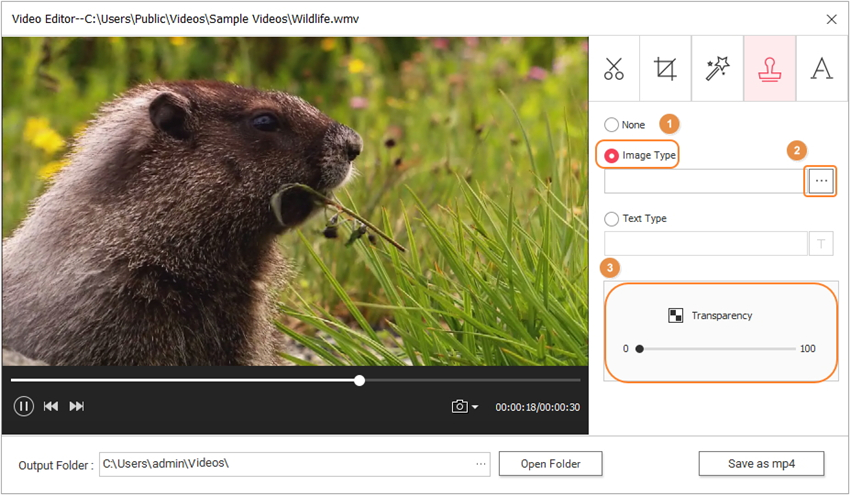Viewport: 850px width, 496px height.
Task: Open the Effects magic wand tab
Action: pos(718,69)
